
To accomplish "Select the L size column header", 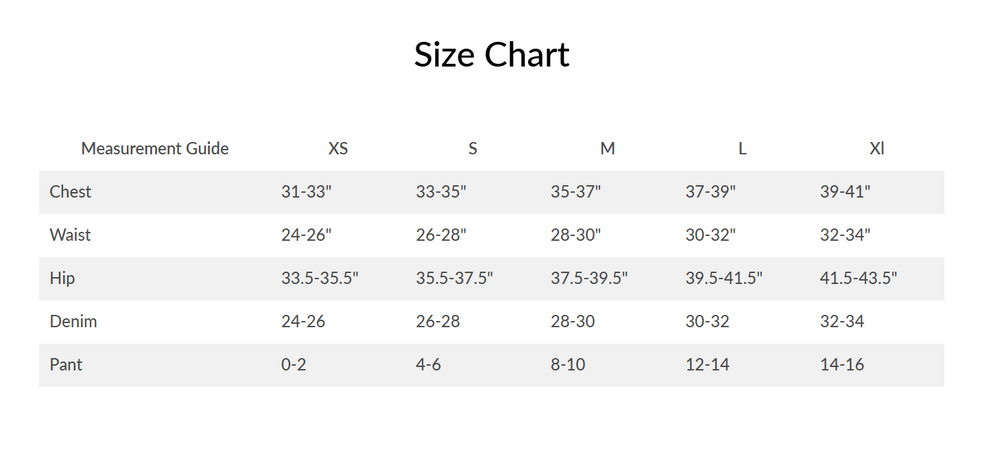I will tap(742, 149).
